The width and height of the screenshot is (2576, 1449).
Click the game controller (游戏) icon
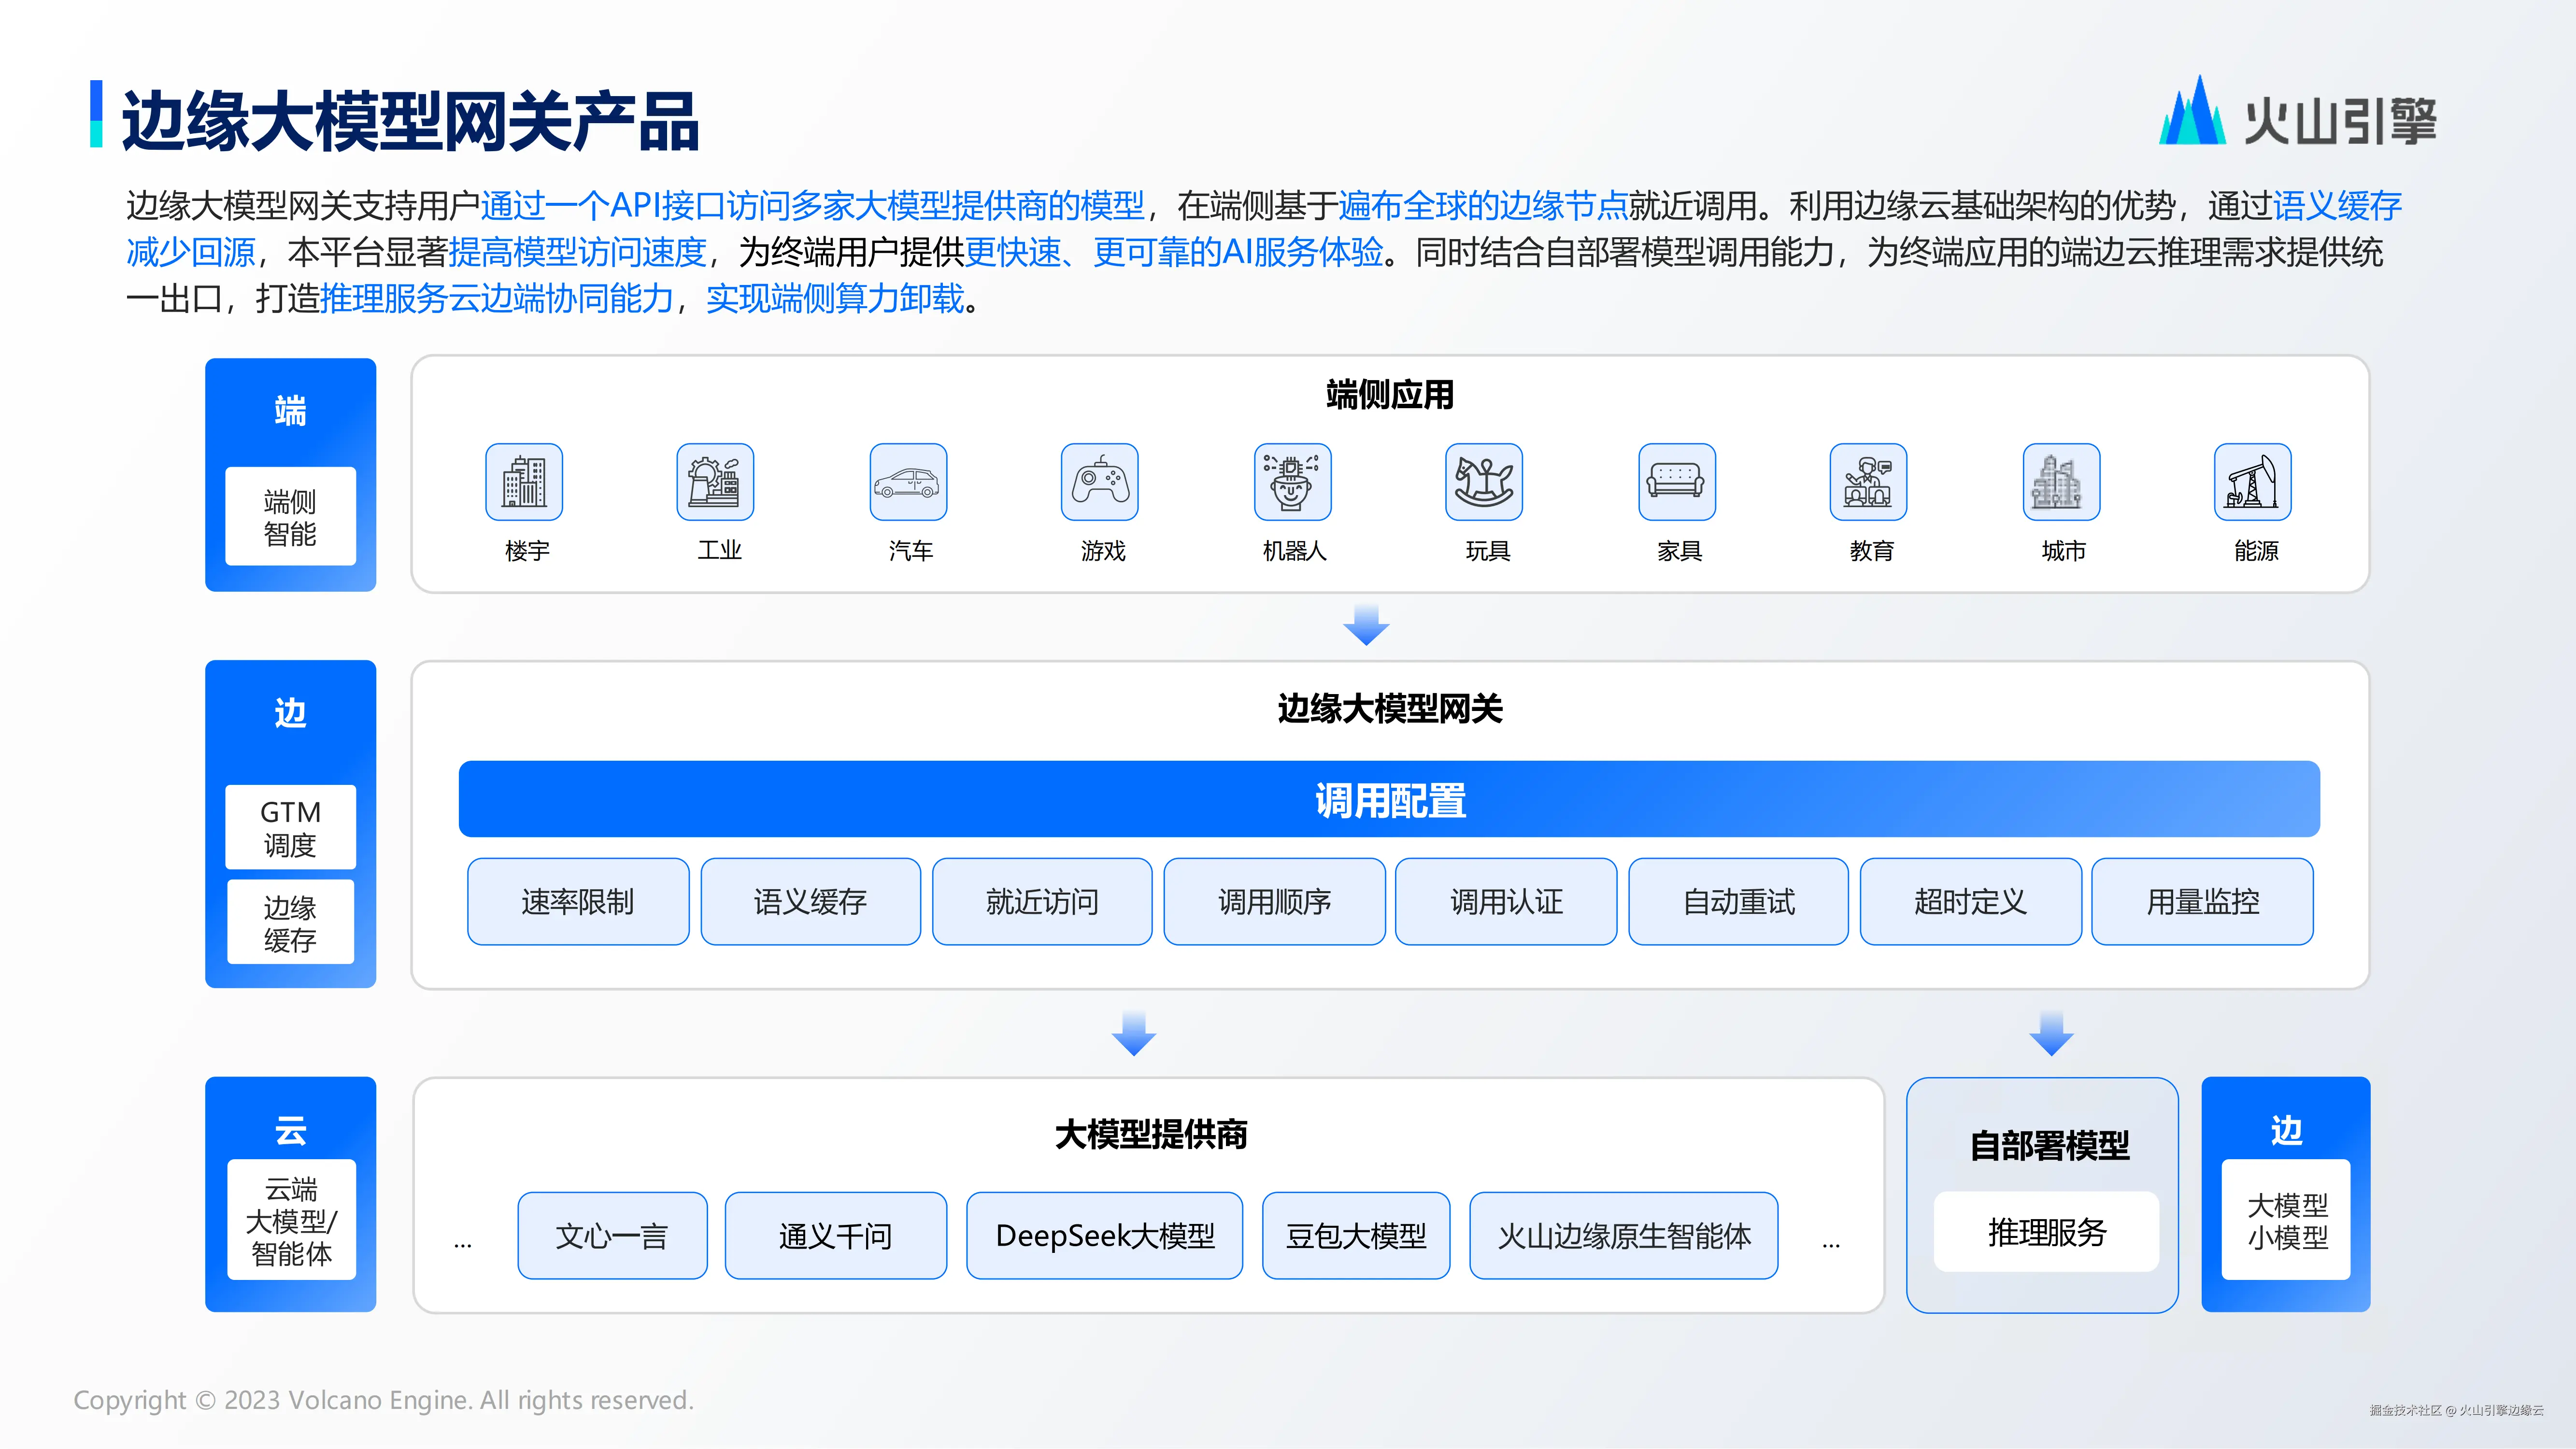1099,482
